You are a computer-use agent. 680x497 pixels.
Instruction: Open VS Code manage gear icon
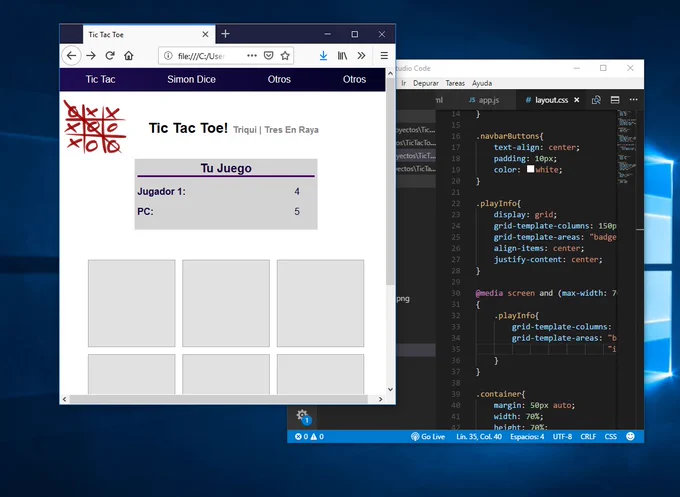pos(303,416)
